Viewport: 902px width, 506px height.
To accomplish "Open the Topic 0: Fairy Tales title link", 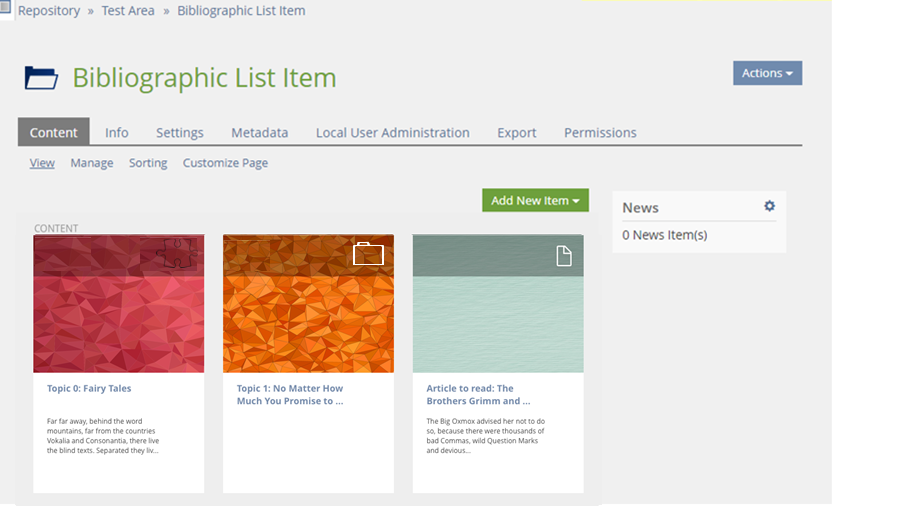I will [x=89, y=388].
